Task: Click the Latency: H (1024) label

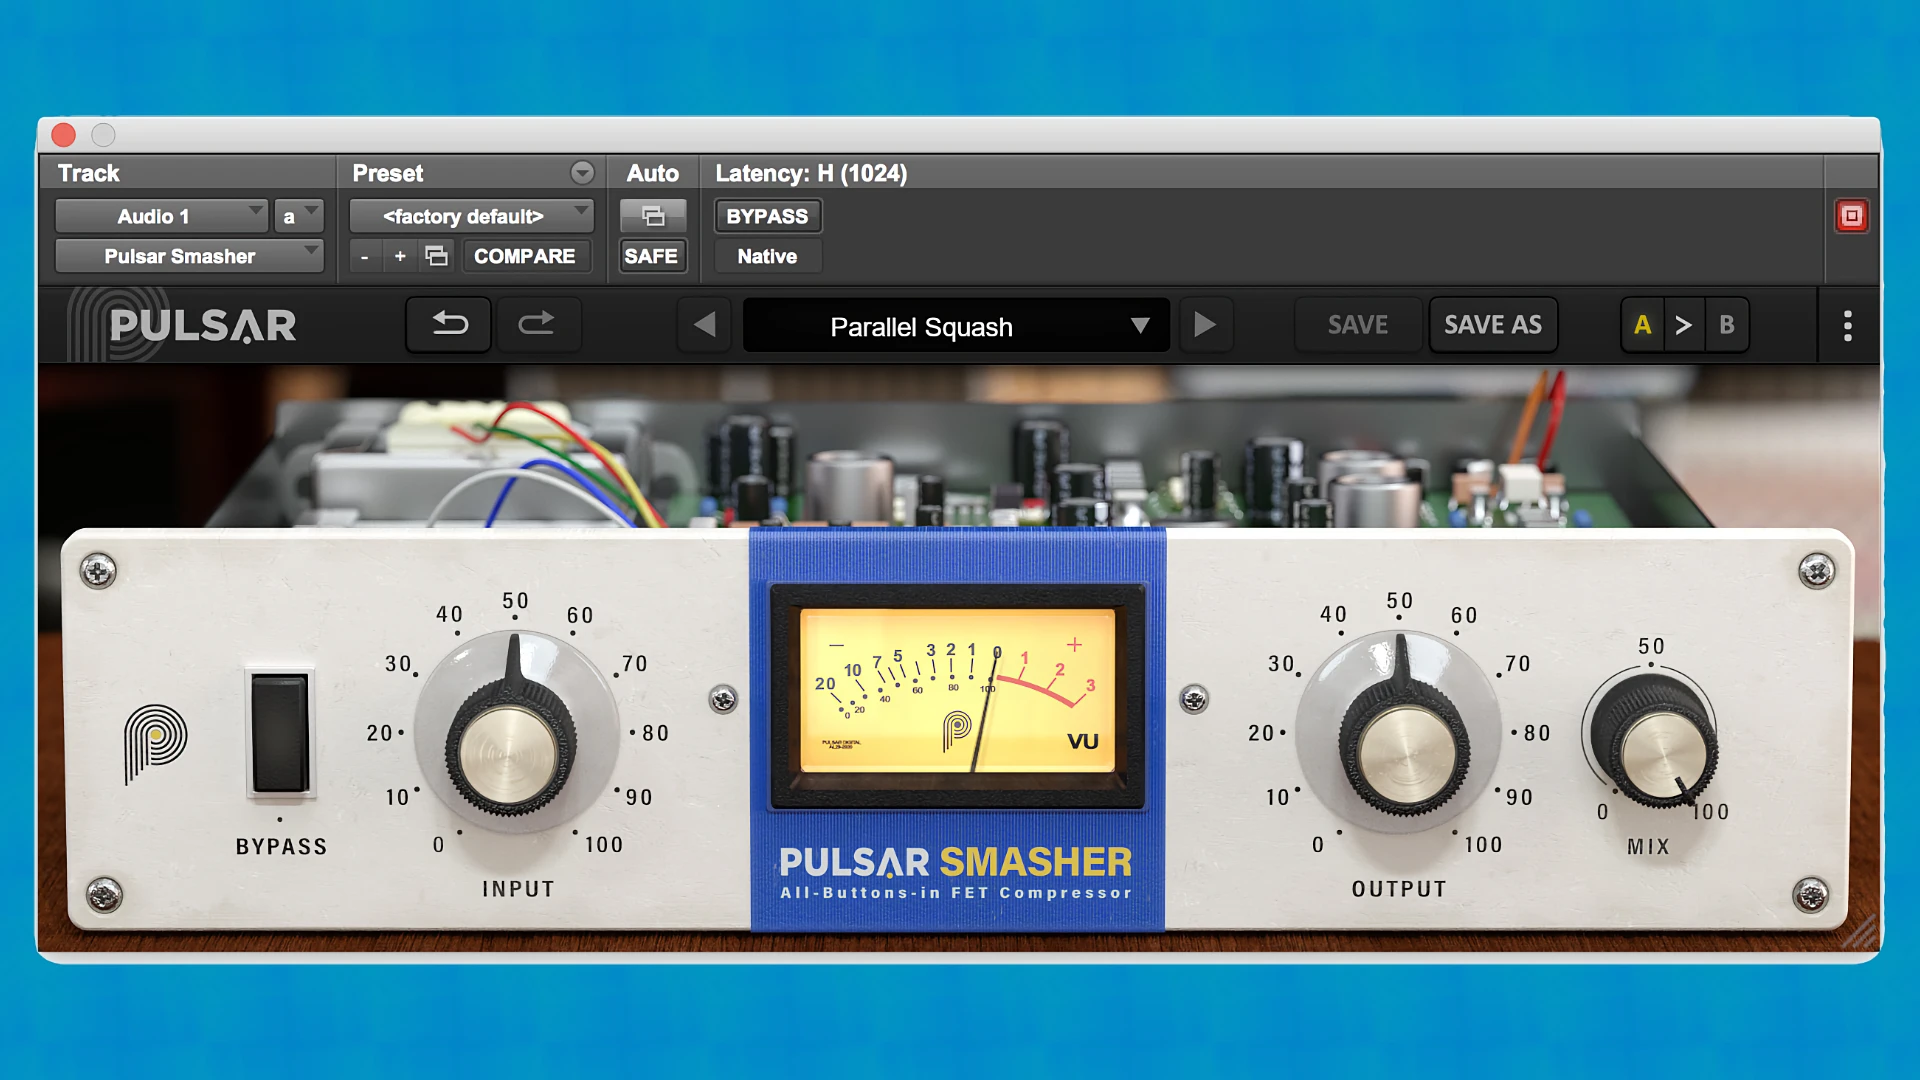Action: pos(811,173)
